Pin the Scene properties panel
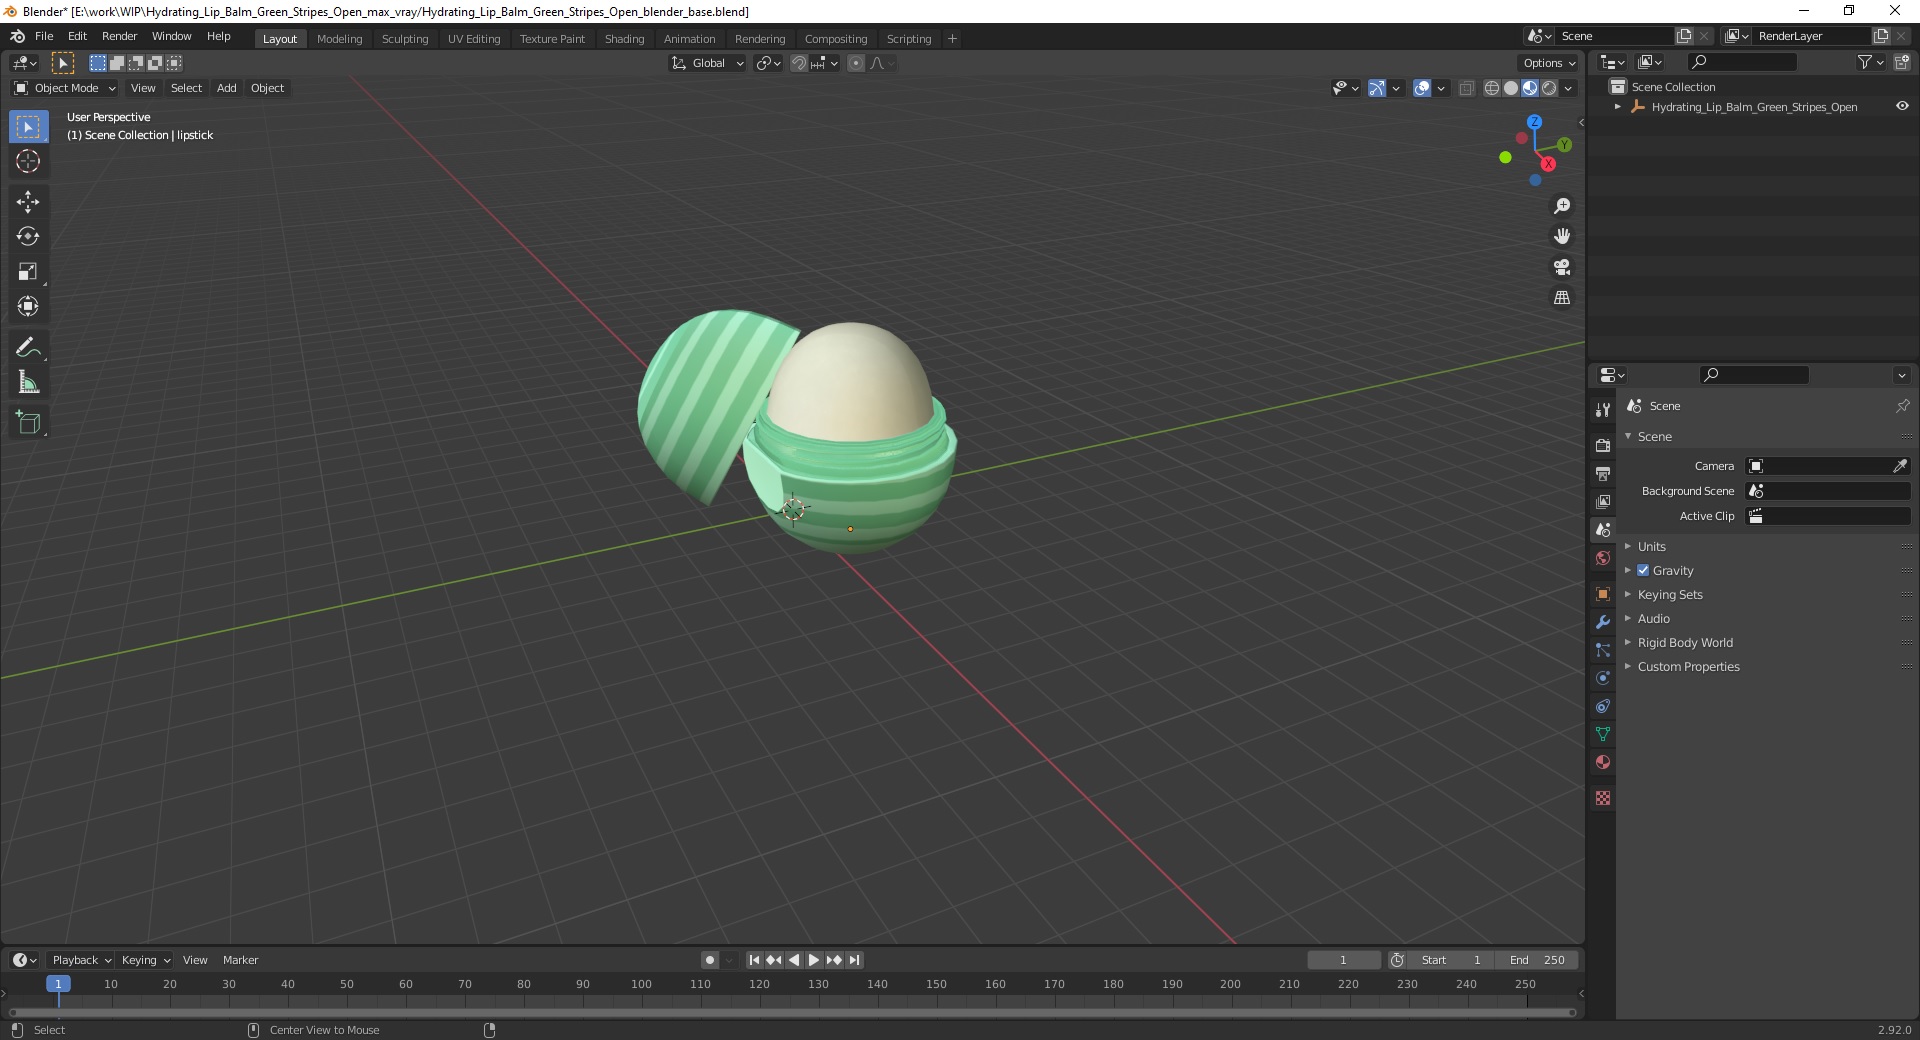 [x=1902, y=406]
